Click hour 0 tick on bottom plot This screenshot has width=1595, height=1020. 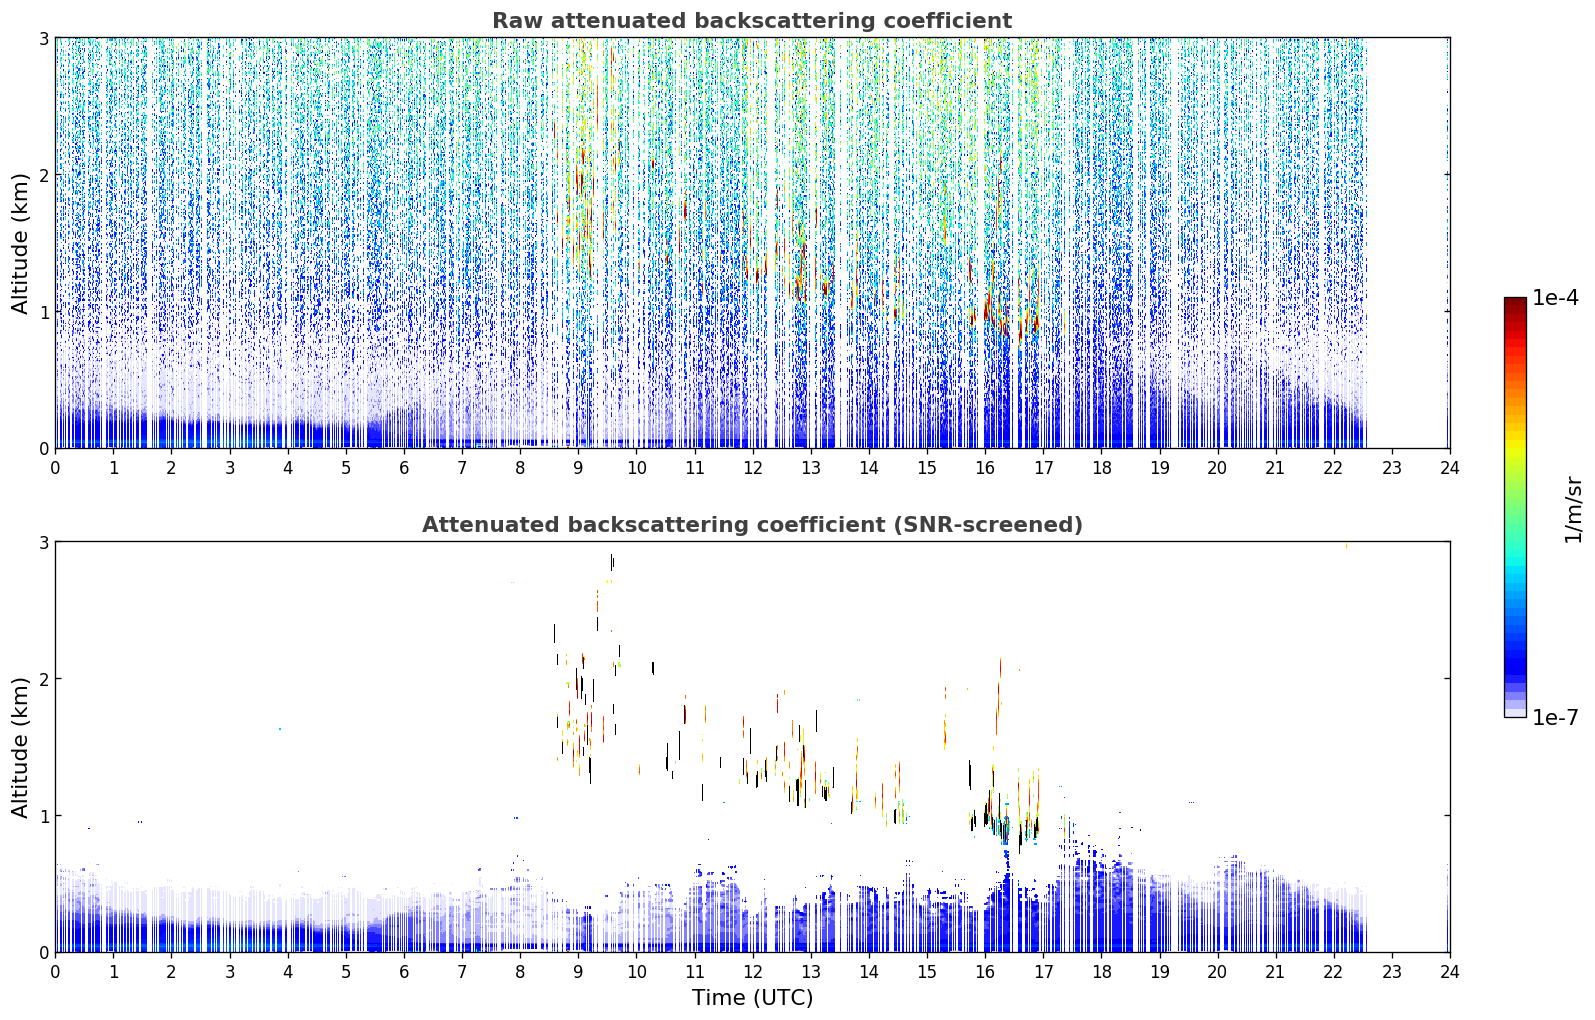(x=55, y=971)
